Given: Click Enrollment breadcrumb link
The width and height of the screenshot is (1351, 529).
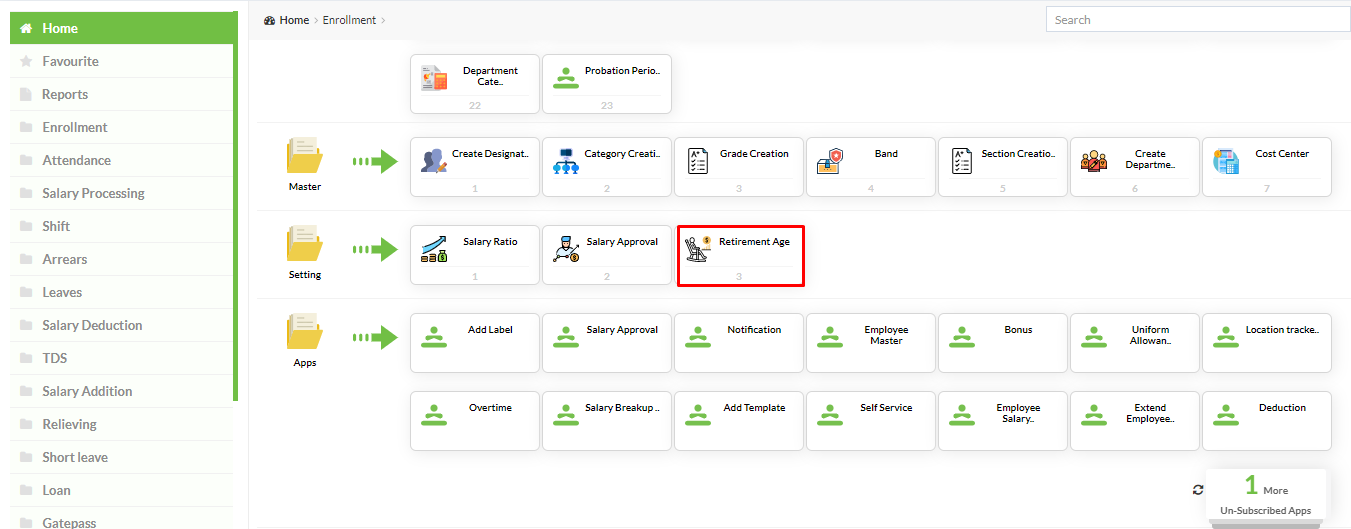Looking at the screenshot, I should 349,20.
